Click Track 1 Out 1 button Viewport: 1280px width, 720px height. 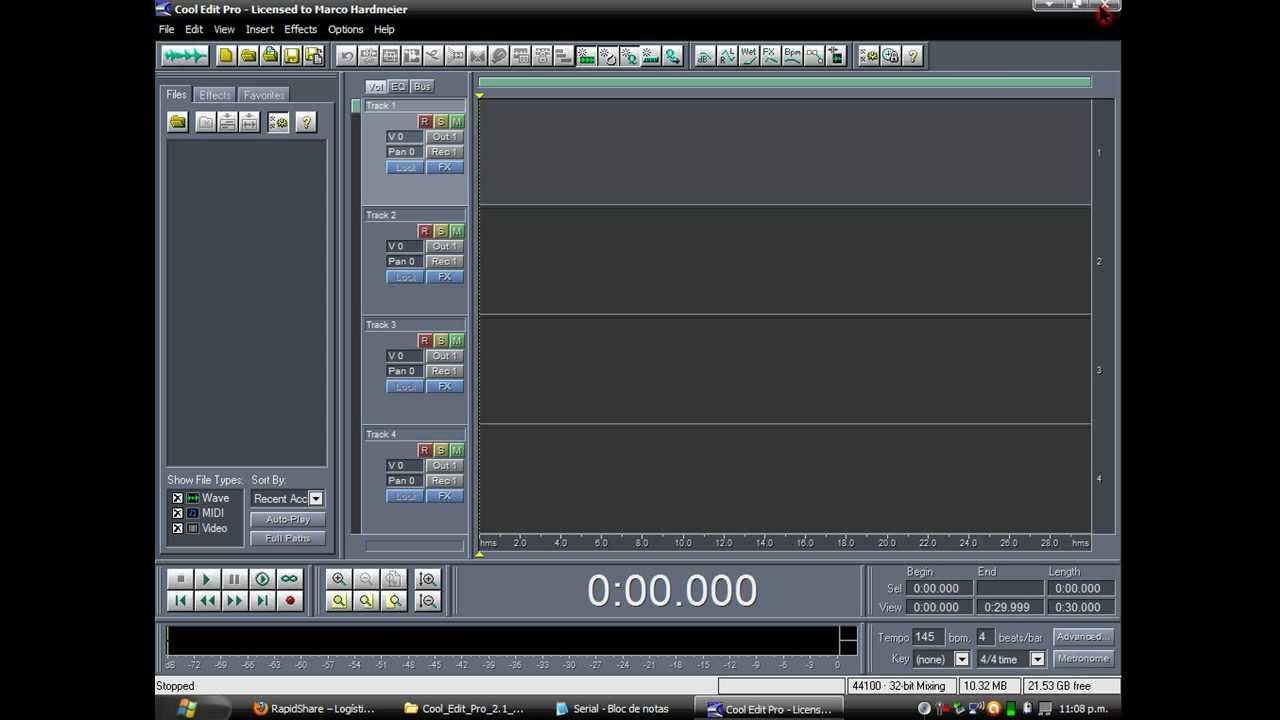click(444, 137)
